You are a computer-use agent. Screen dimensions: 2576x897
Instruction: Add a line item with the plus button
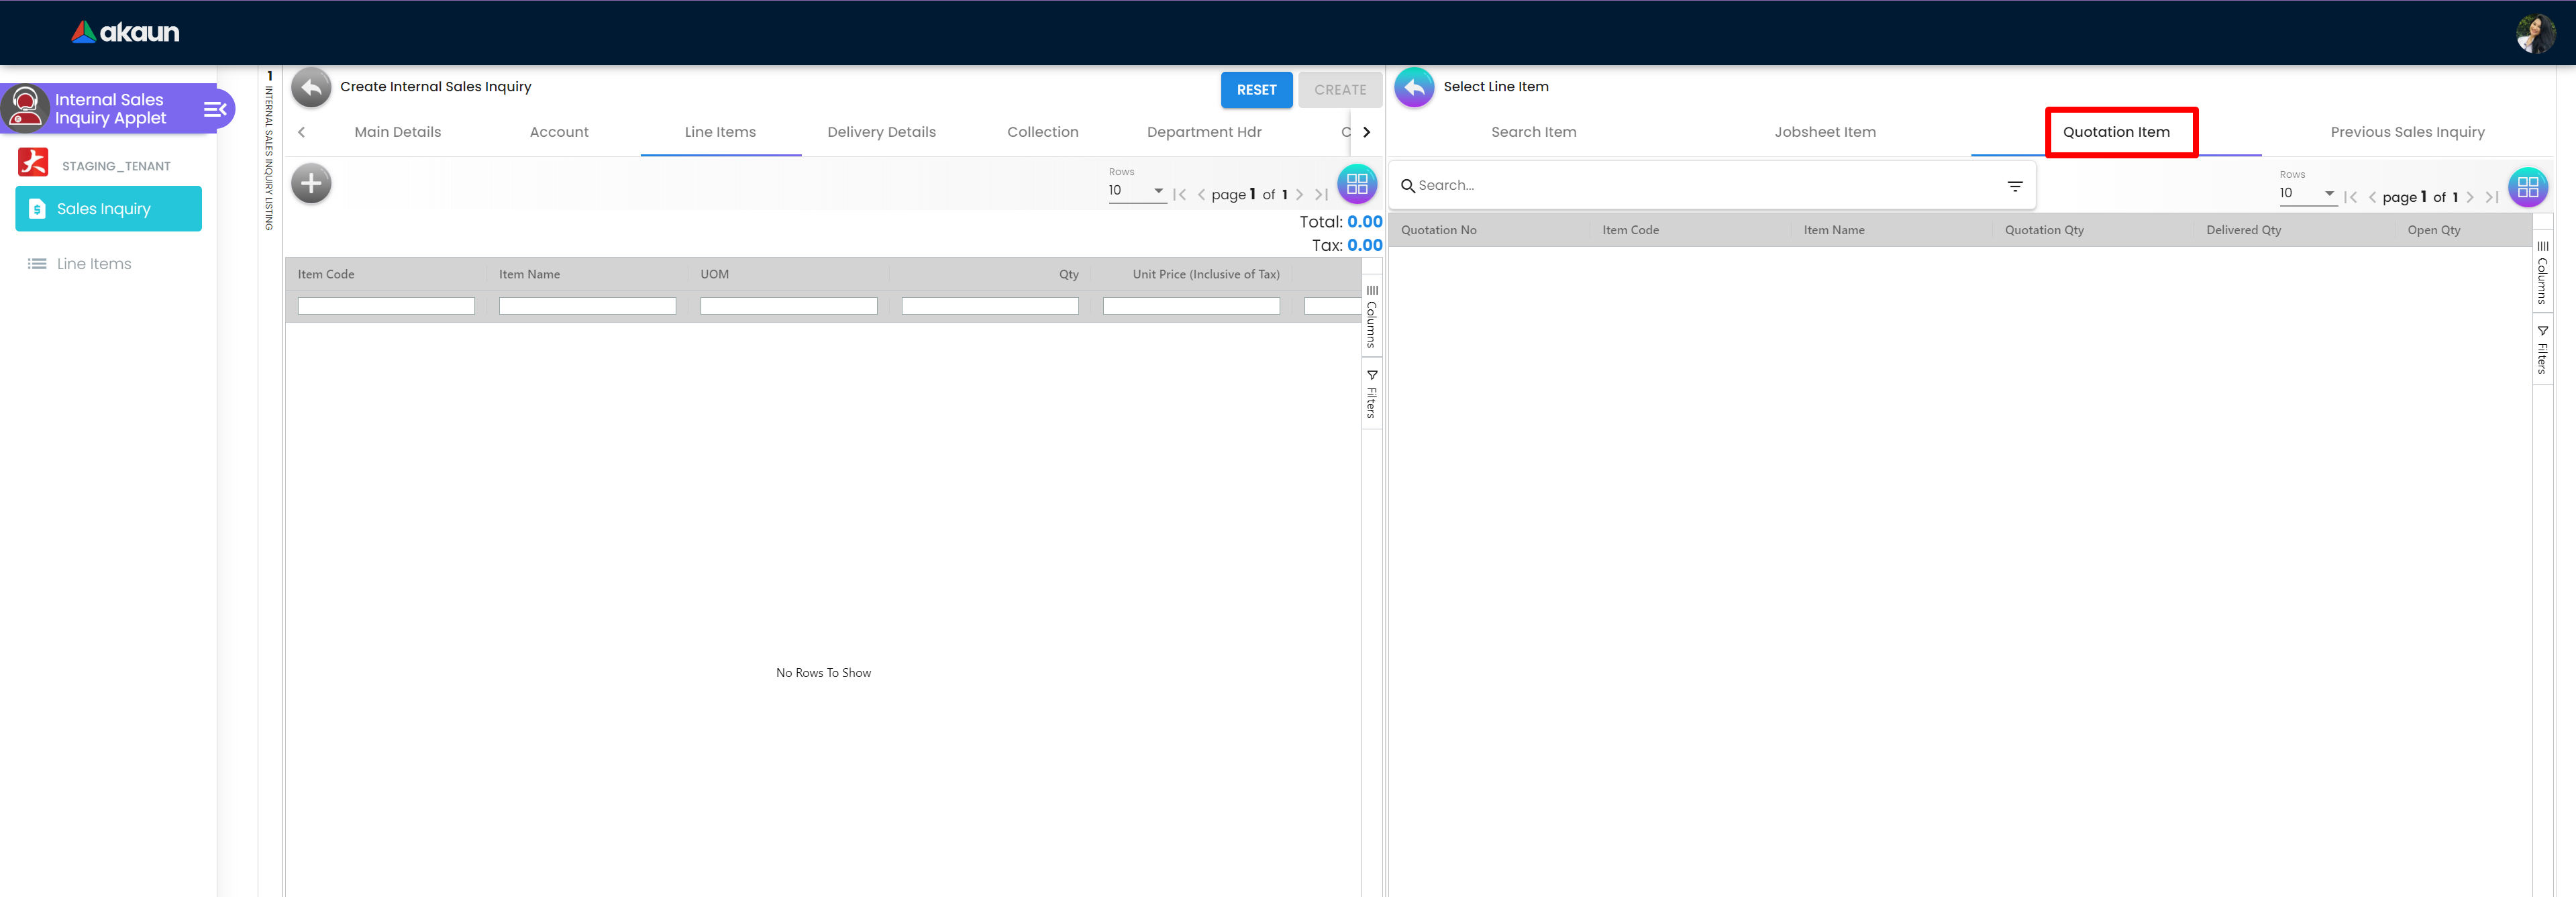coord(311,183)
